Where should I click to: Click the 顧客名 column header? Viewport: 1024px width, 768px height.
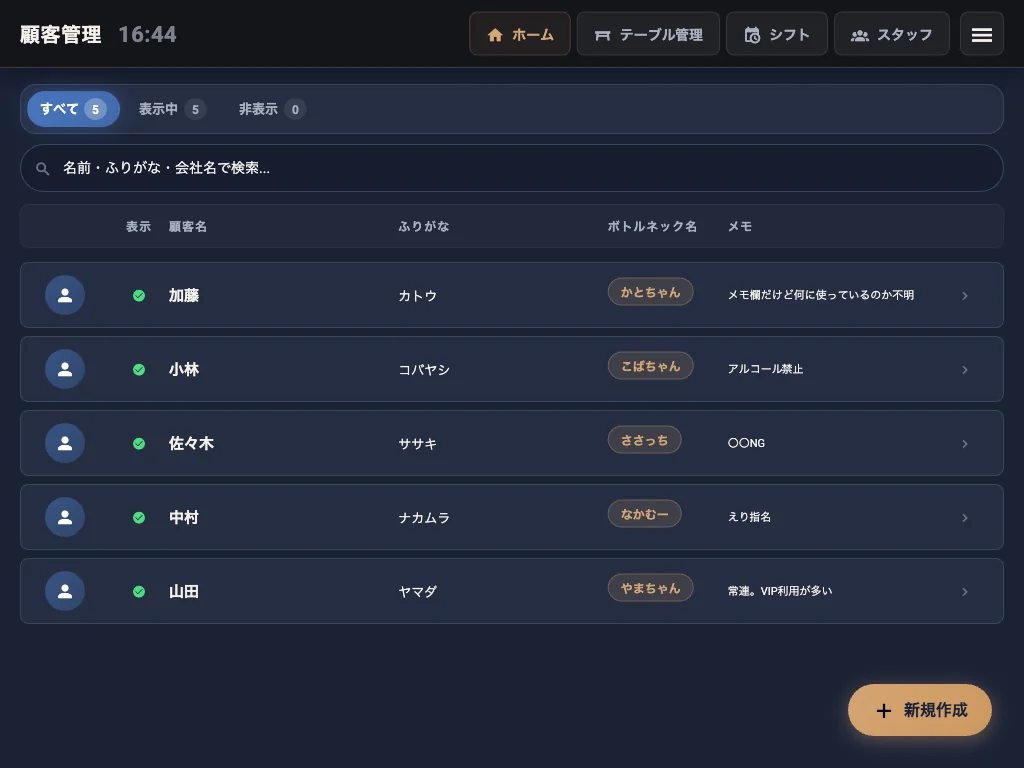(187, 227)
